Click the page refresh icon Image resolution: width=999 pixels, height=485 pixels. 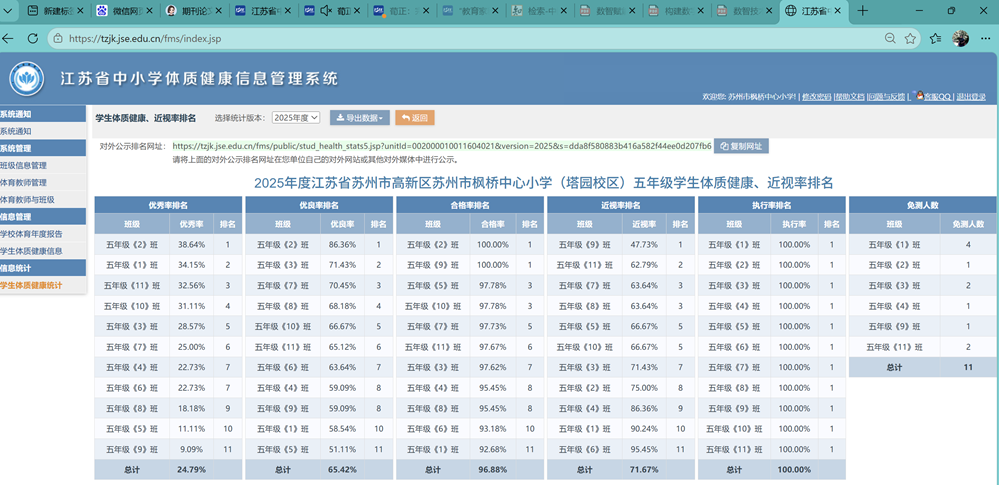(x=32, y=39)
